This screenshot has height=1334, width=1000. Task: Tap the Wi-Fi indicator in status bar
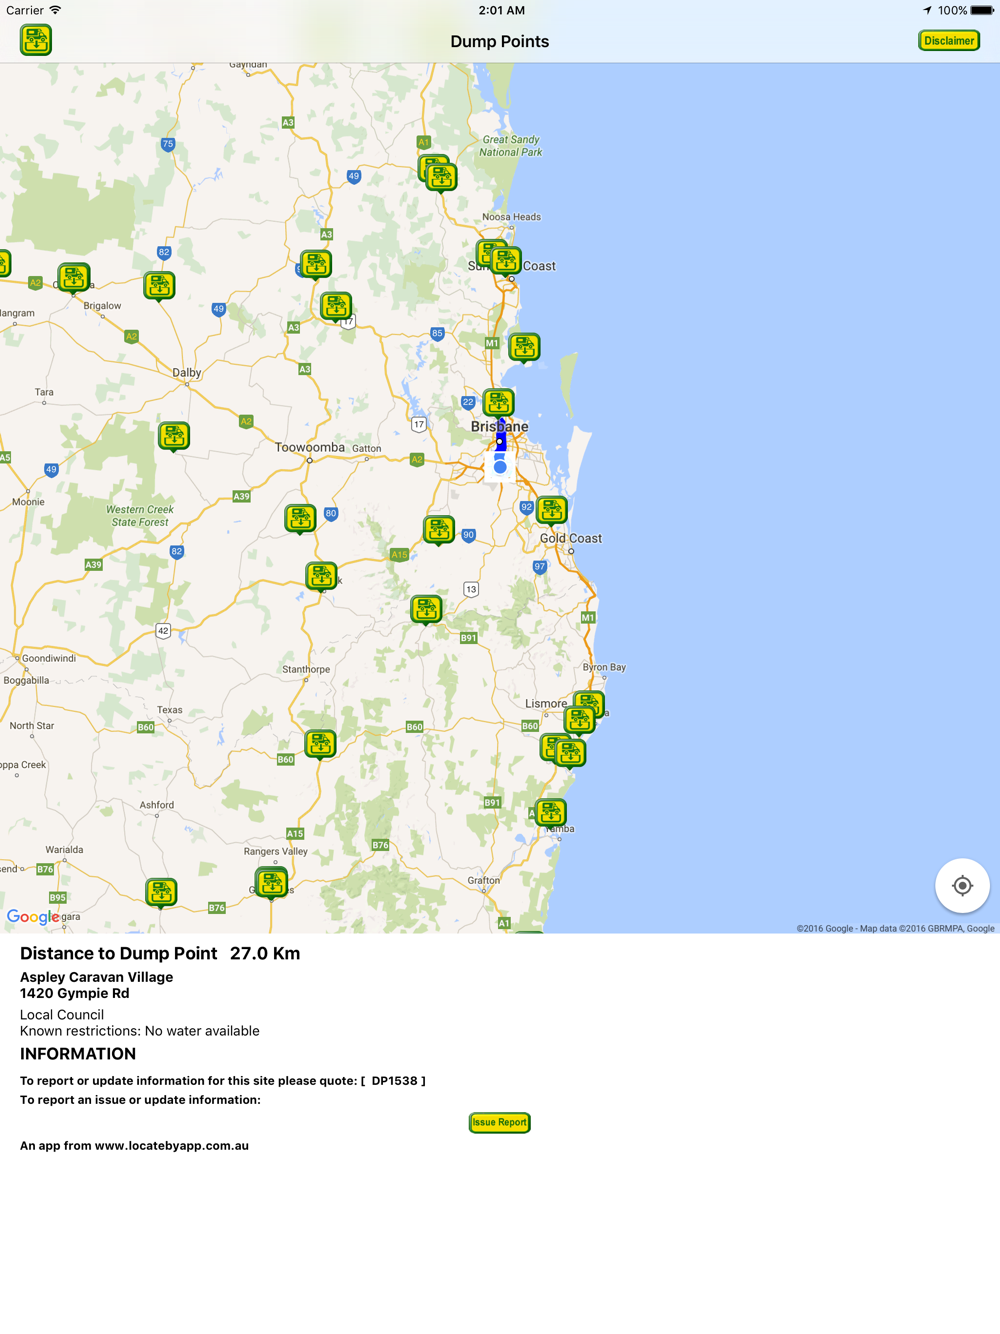(x=55, y=10)
